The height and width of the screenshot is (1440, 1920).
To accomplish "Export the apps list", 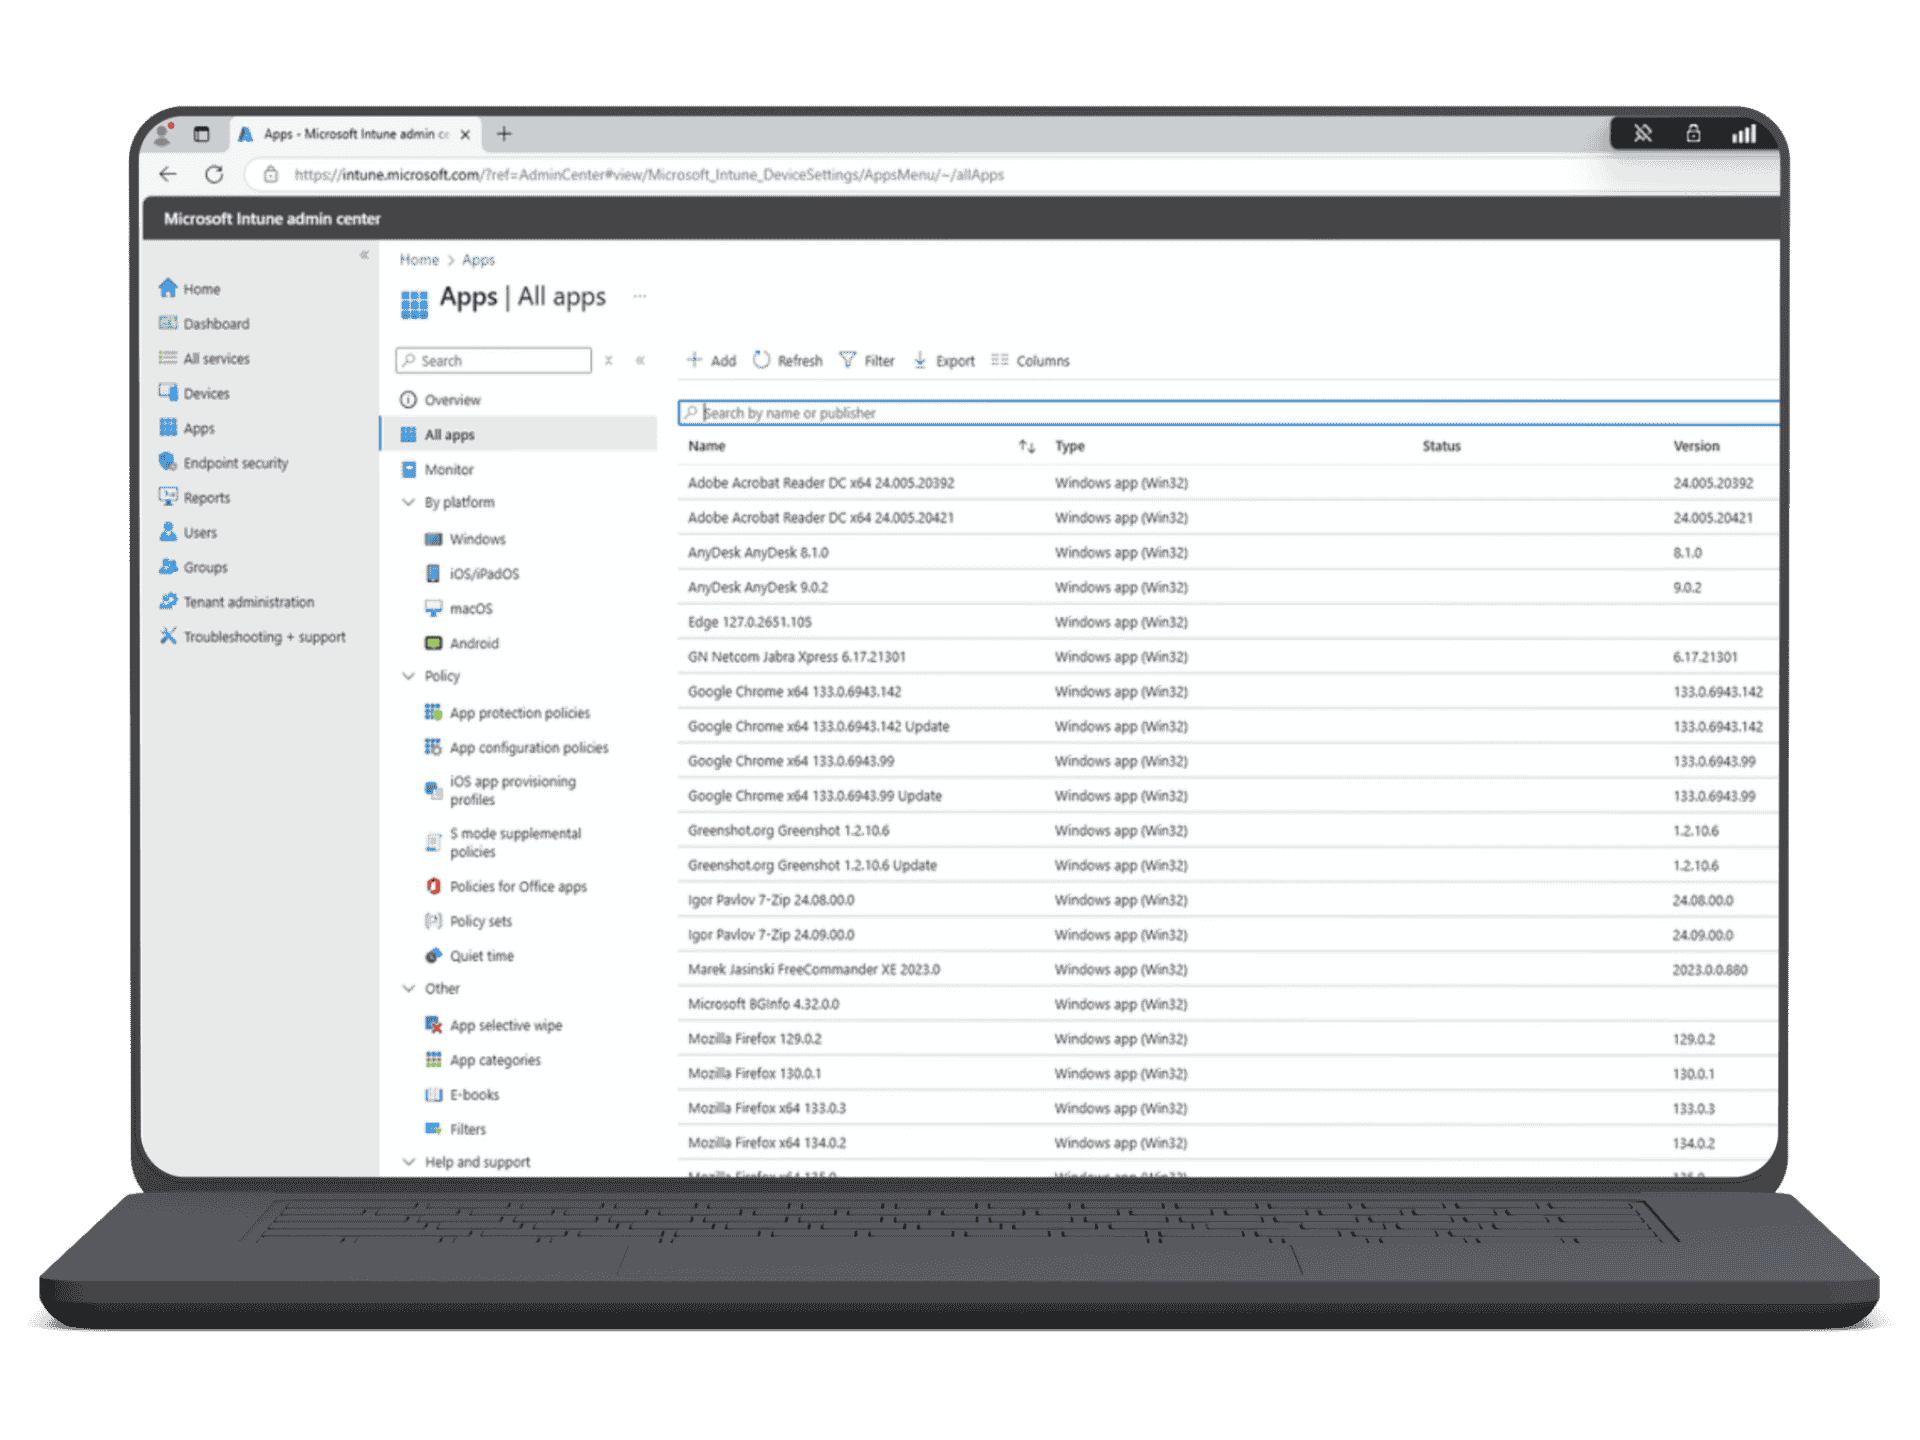I will coord(943,360).
